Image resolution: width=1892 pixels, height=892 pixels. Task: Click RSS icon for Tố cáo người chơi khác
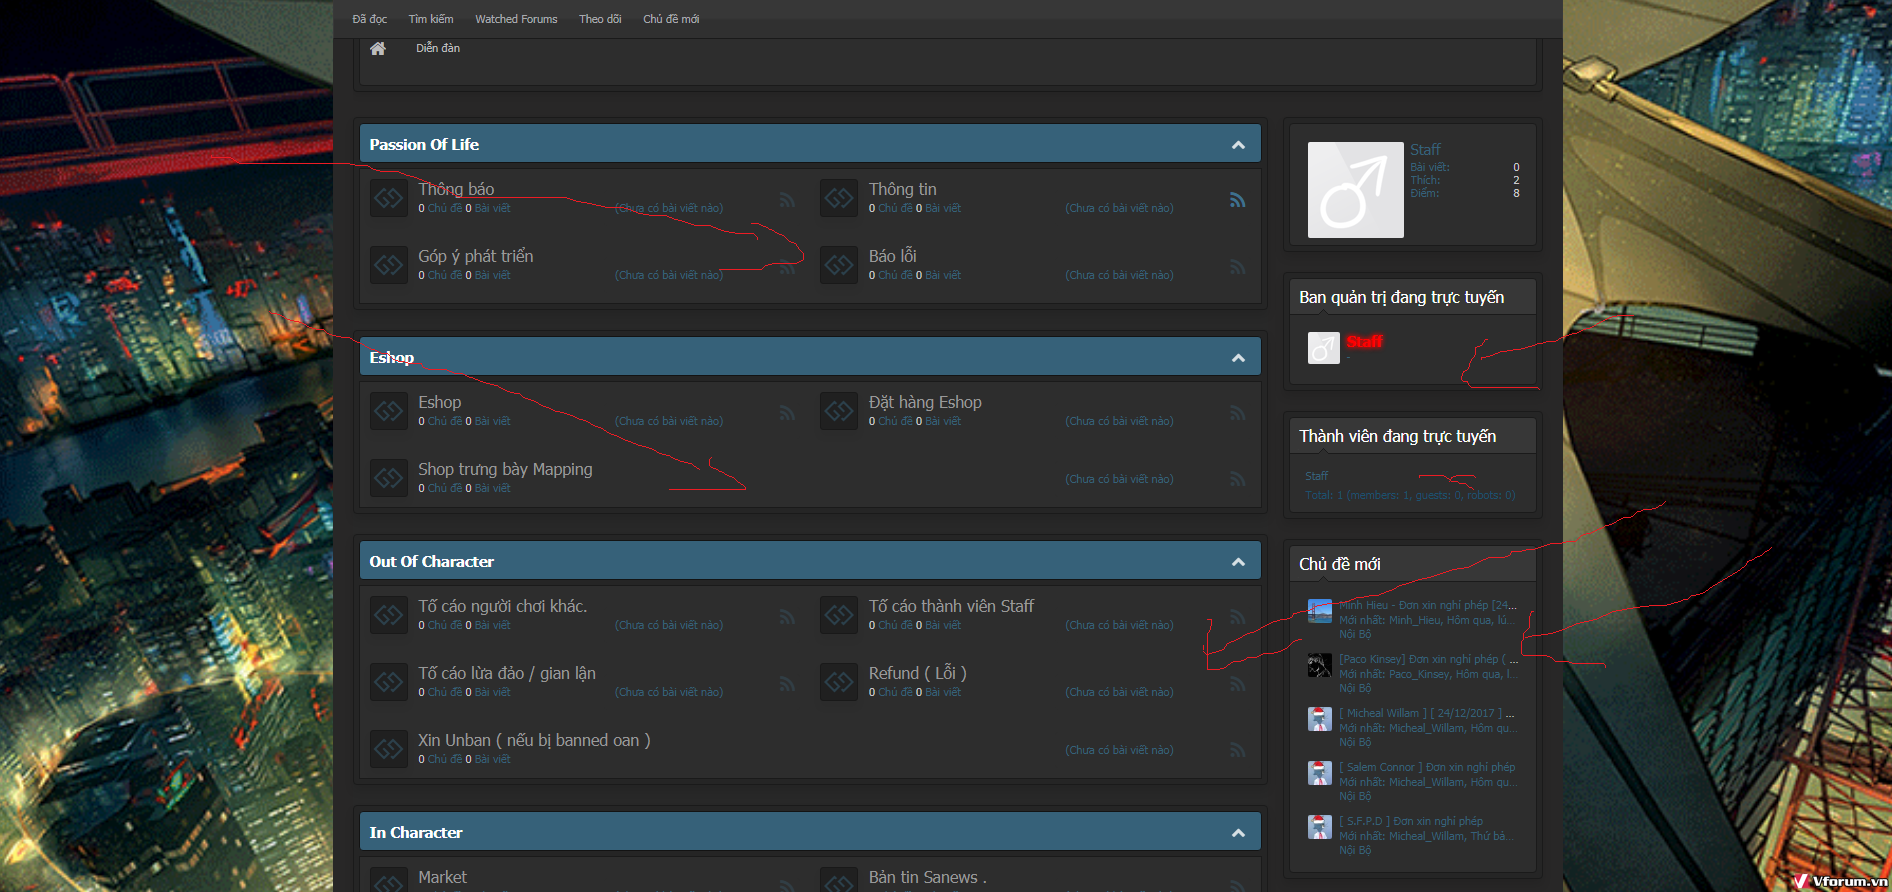click(x=787, y=617)
